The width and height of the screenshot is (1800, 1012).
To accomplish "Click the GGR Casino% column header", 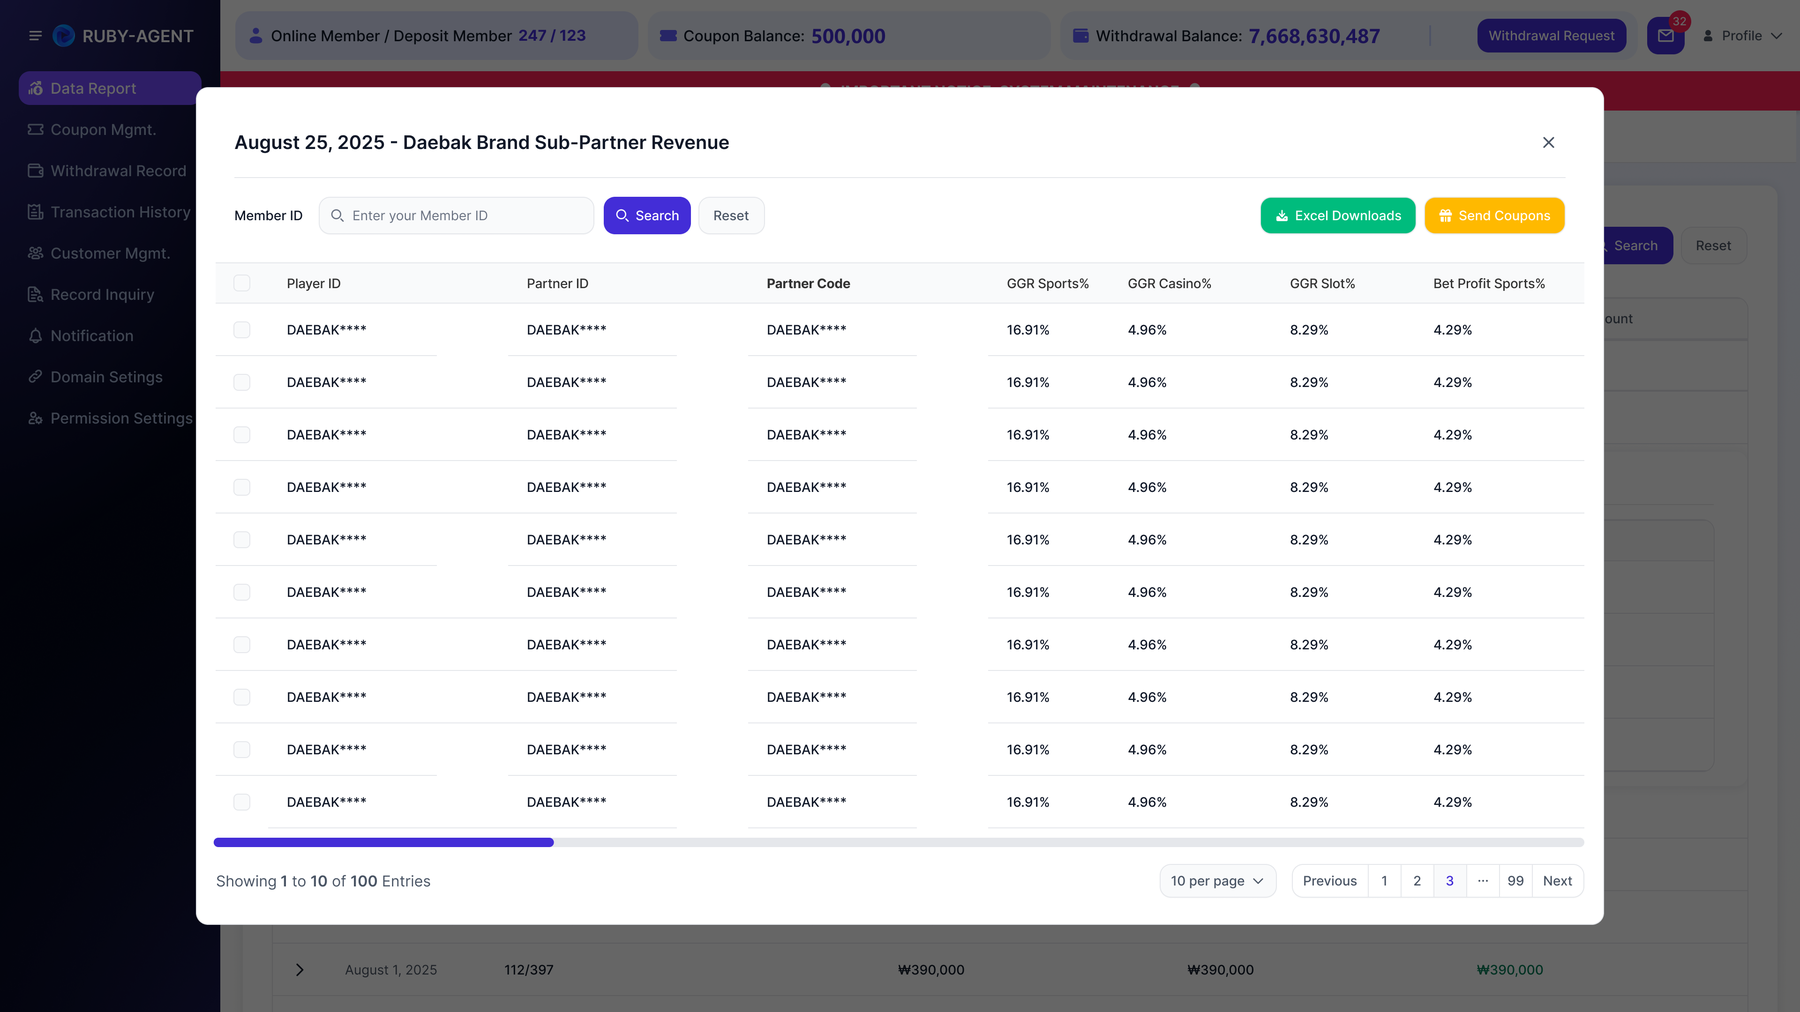I will [x=1169, y=284].
